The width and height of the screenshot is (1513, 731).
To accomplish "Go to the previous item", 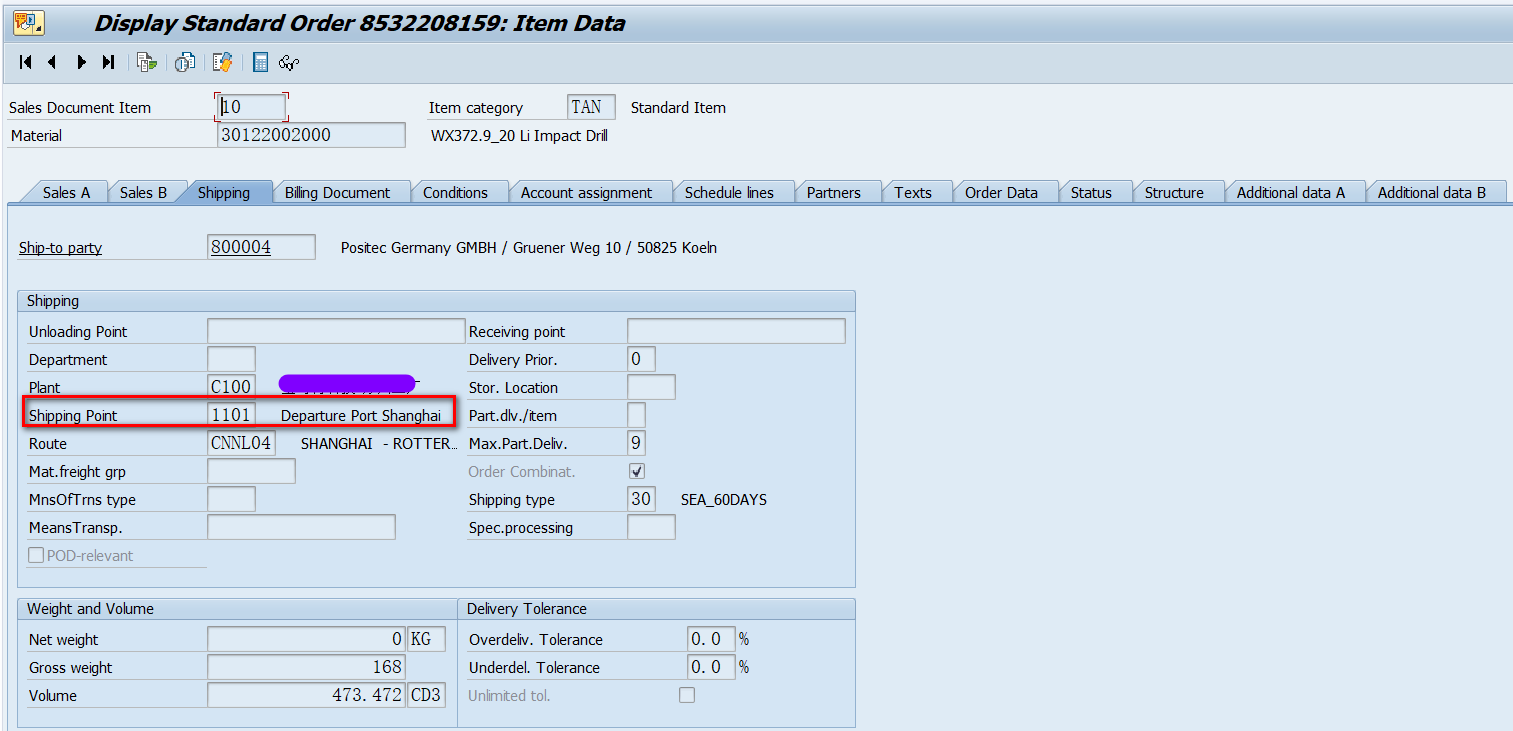I will (x=51, y=62).
